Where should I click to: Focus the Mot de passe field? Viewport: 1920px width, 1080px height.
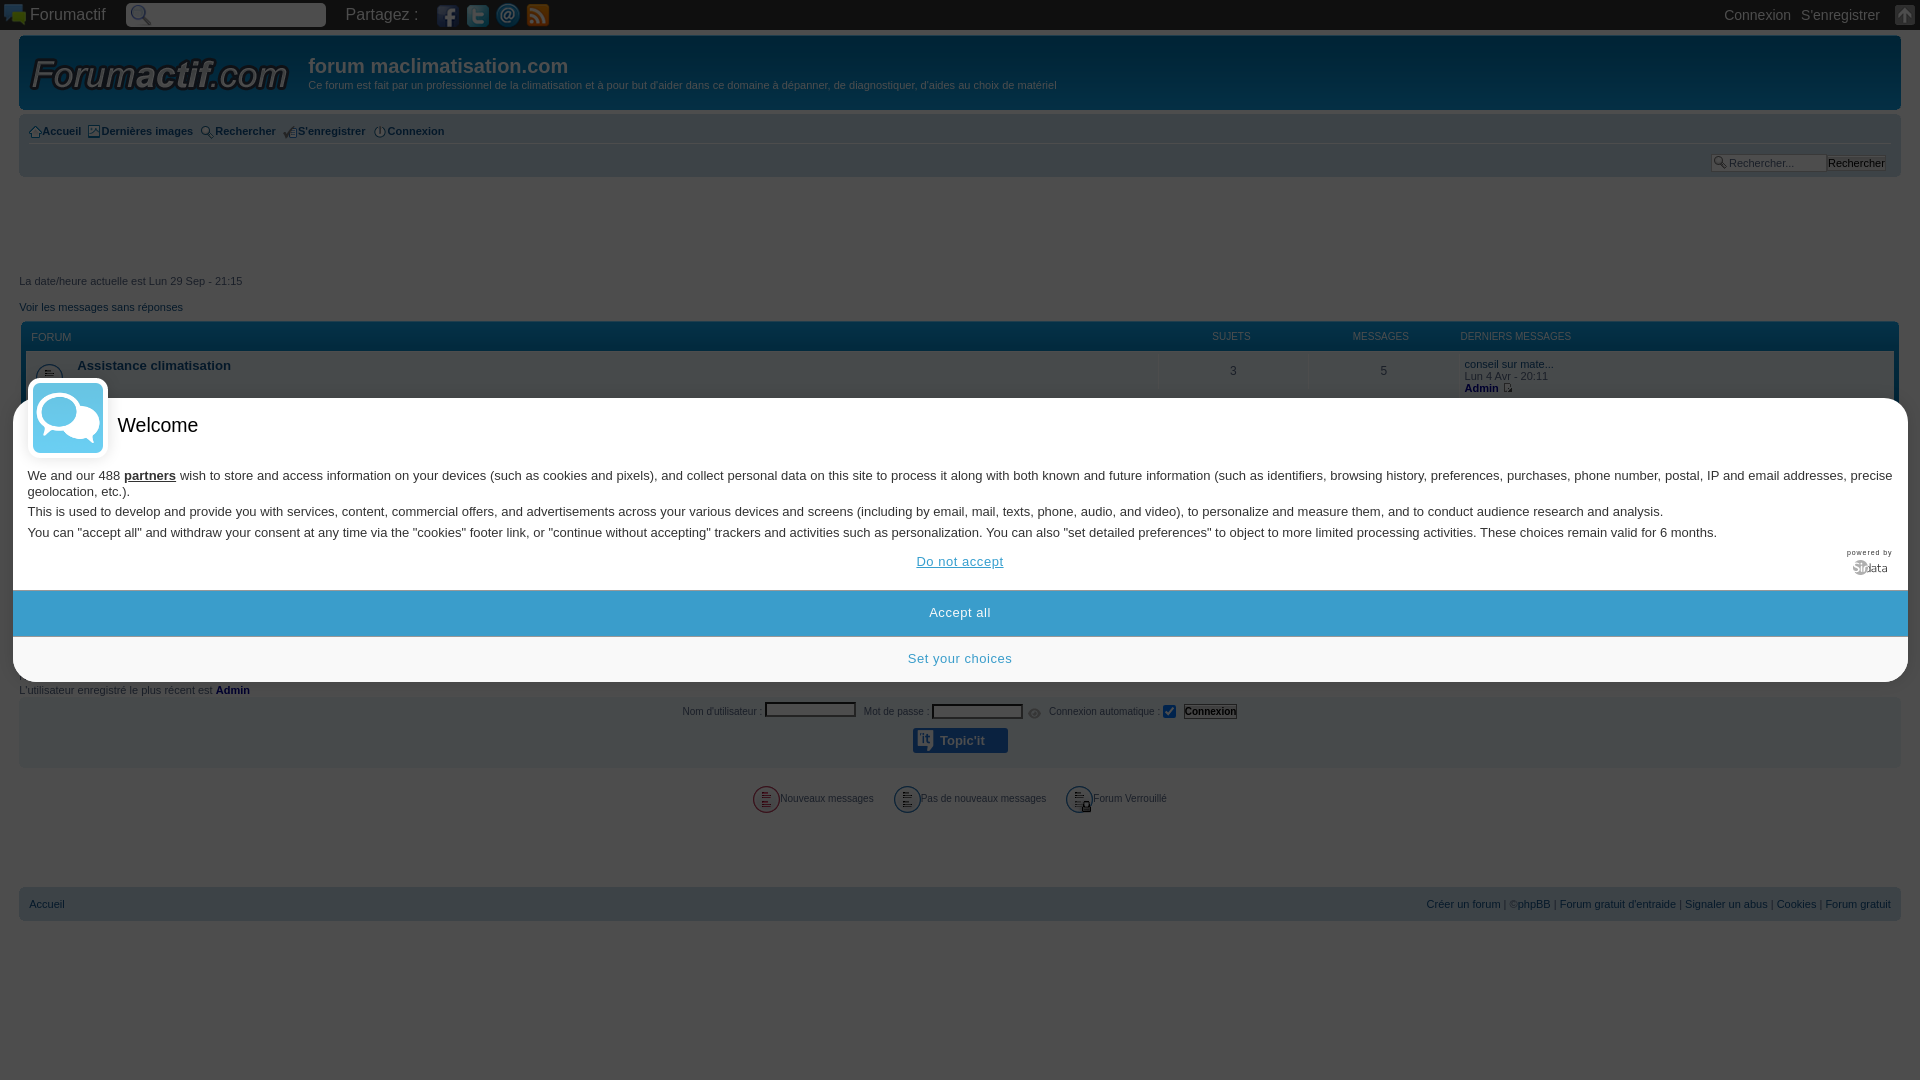coord(977,712)
